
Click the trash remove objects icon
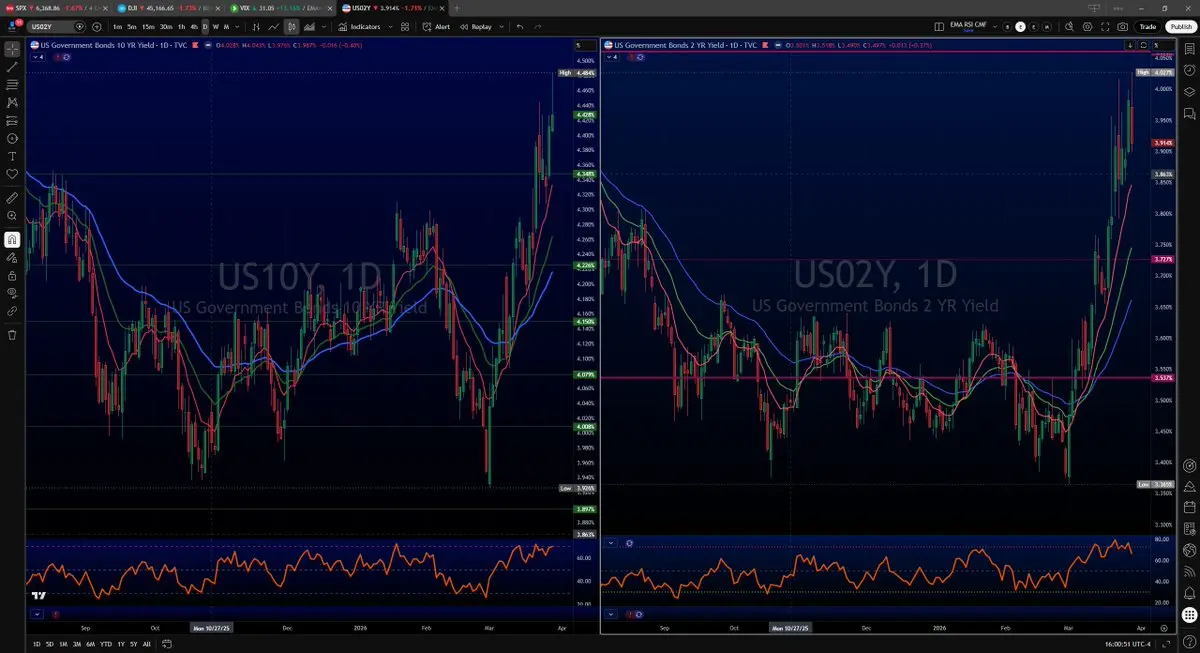pyautogui.click(x=12, y=335)
